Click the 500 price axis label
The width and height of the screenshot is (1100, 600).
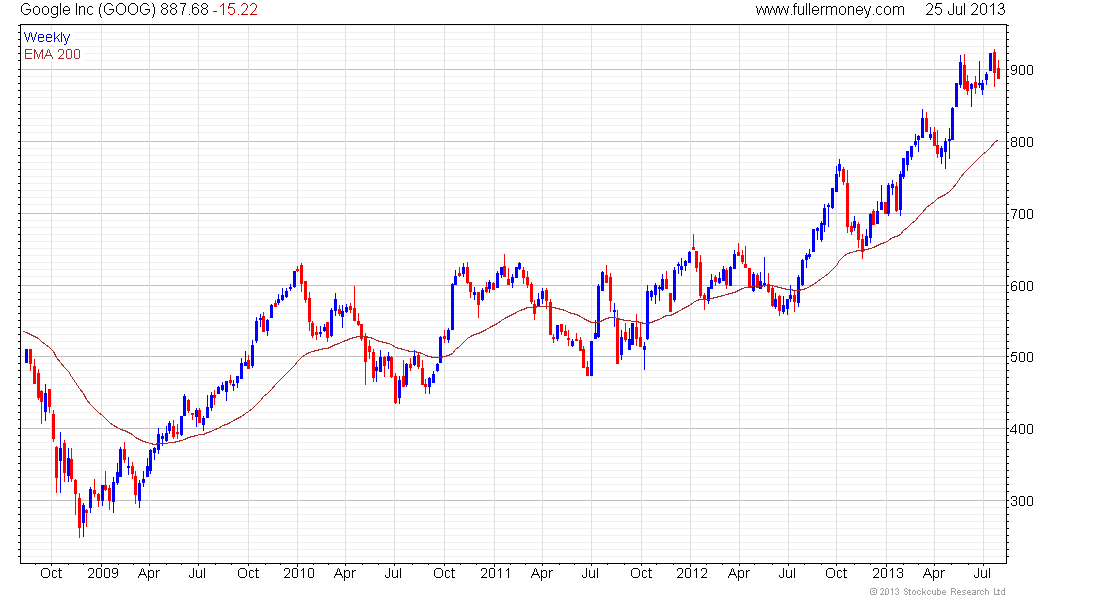click(1022, 357)
